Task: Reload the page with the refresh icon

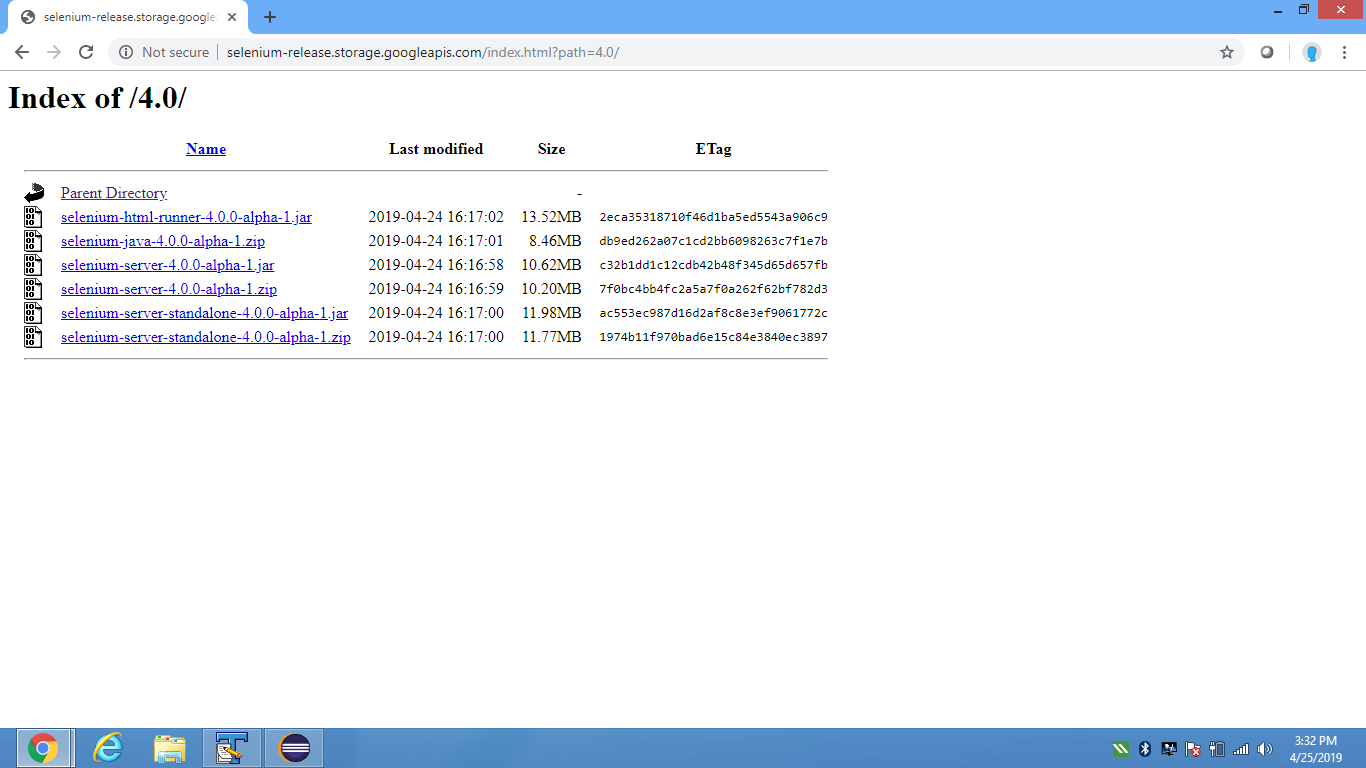Action: (86, 52)
